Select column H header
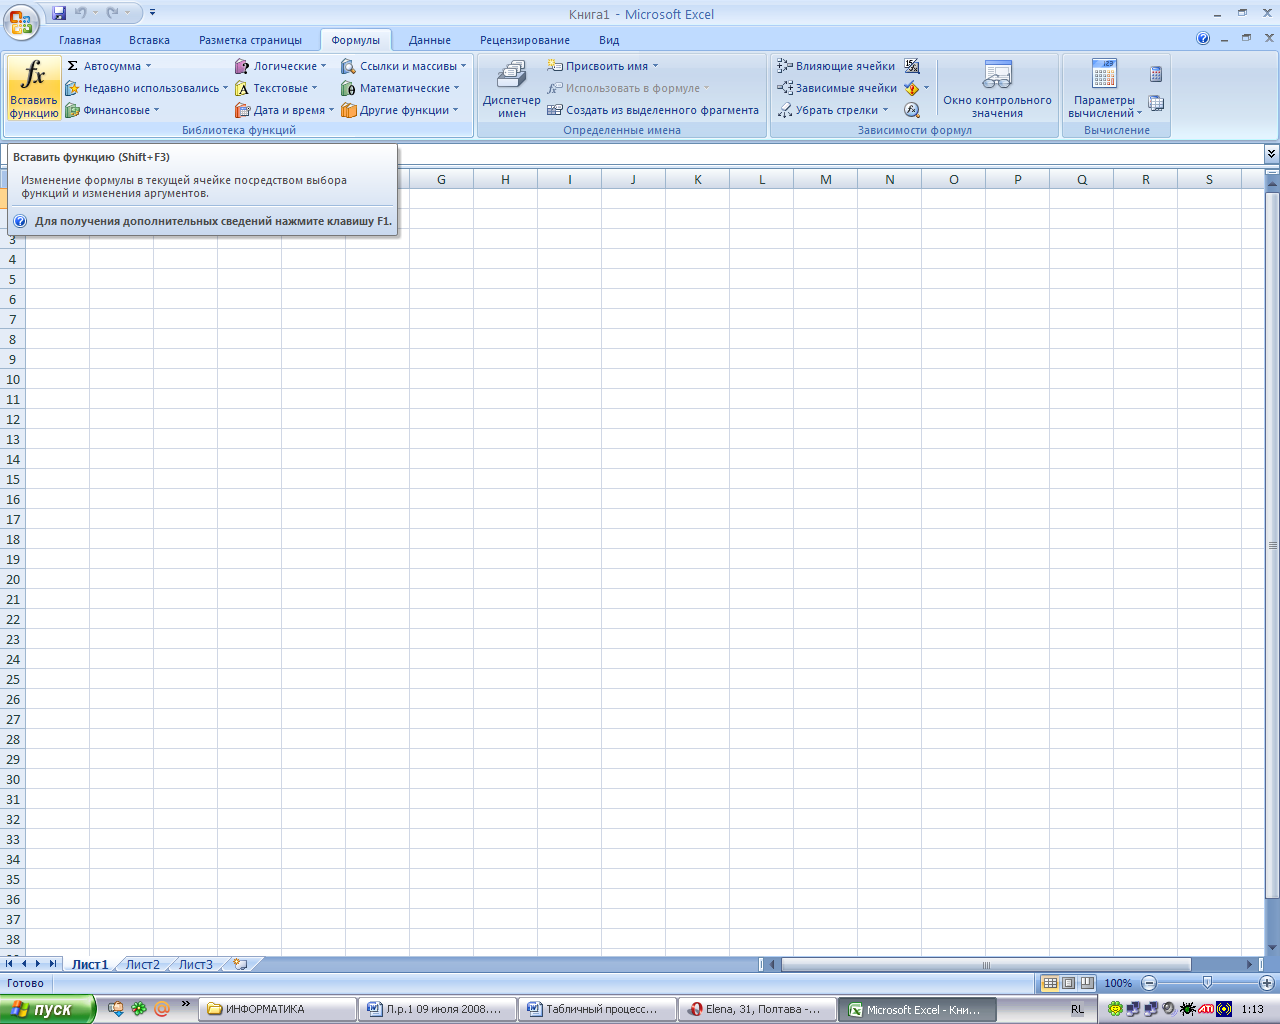 coord(505,180)
